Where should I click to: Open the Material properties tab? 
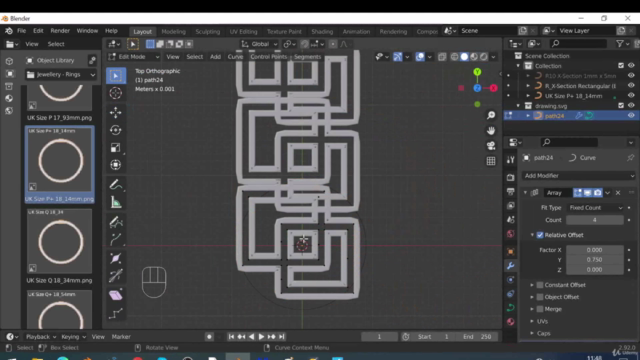click(511, 322)
